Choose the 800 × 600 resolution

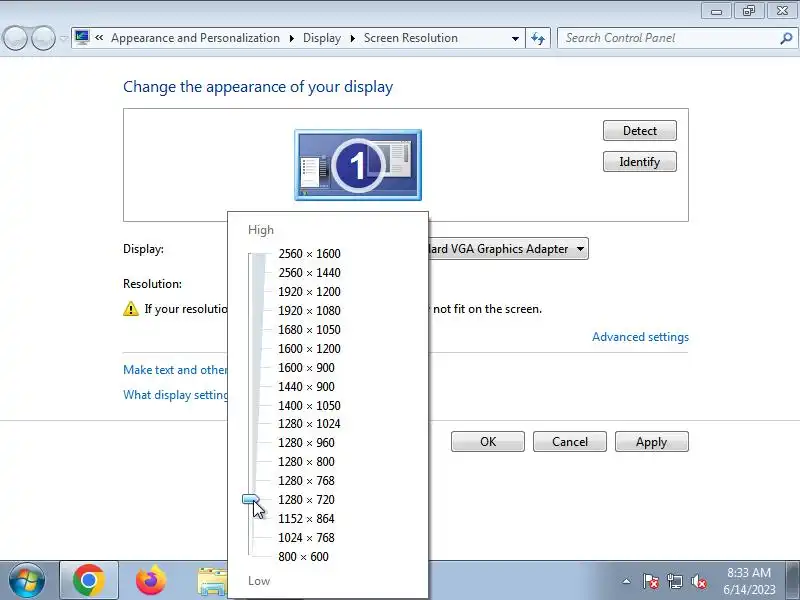coord(304,557)
